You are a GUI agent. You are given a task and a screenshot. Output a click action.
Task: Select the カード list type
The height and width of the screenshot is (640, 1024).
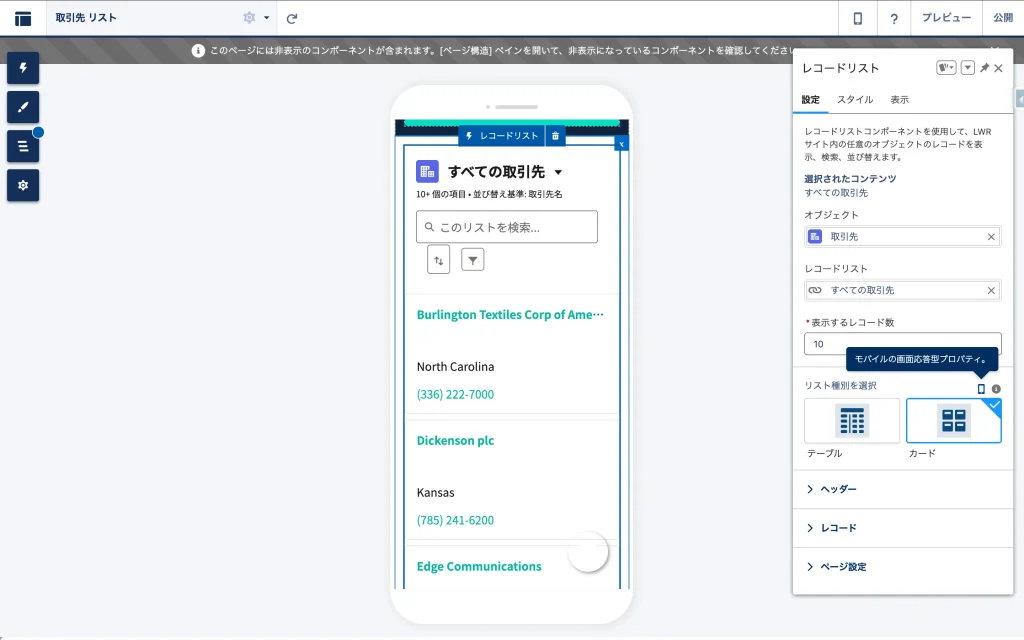point(953,421)
